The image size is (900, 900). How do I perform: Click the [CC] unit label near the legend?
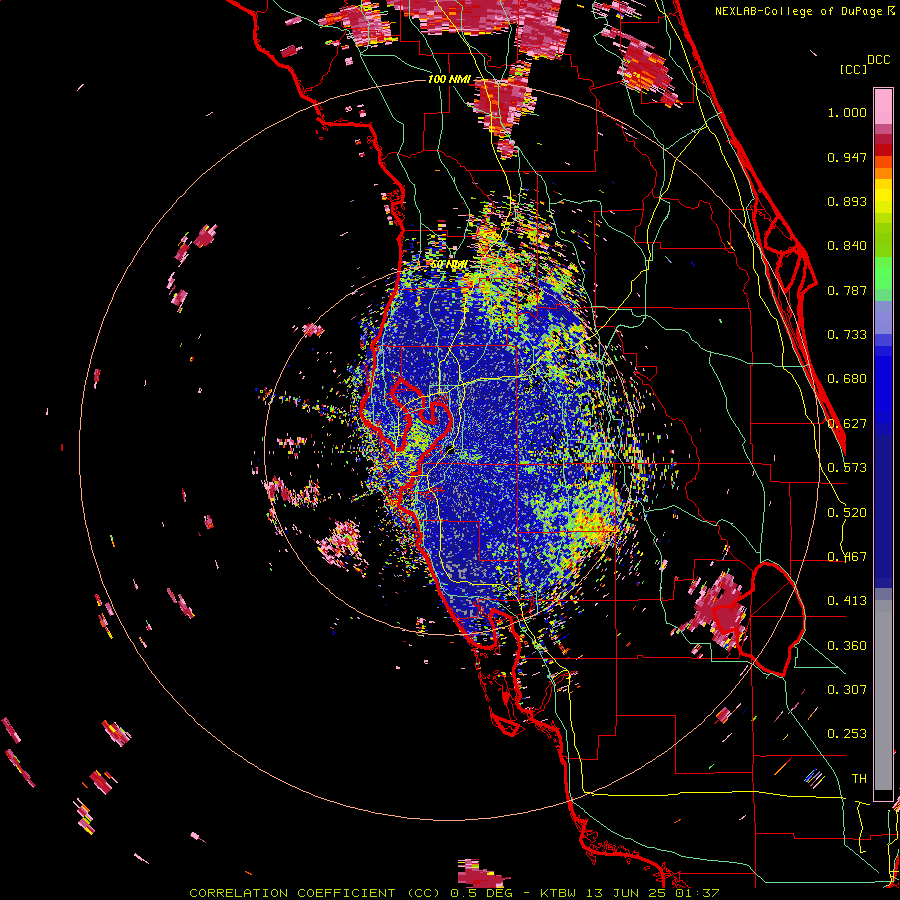coord(854,69)
